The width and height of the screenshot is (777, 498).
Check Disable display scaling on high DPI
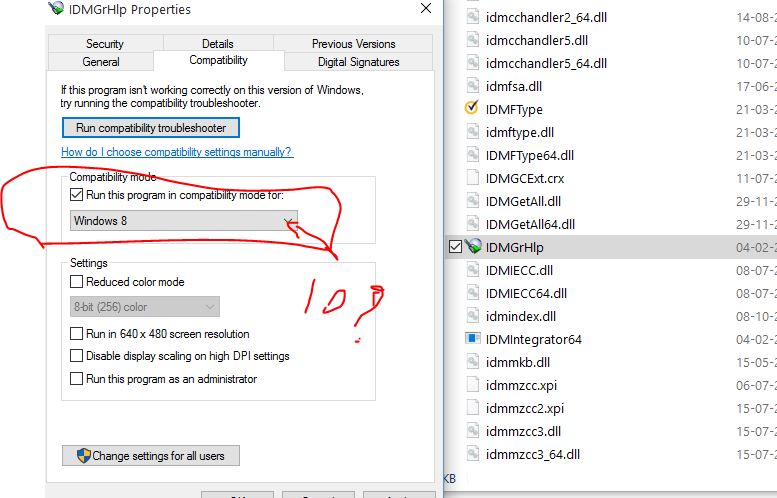click(76, 356)
